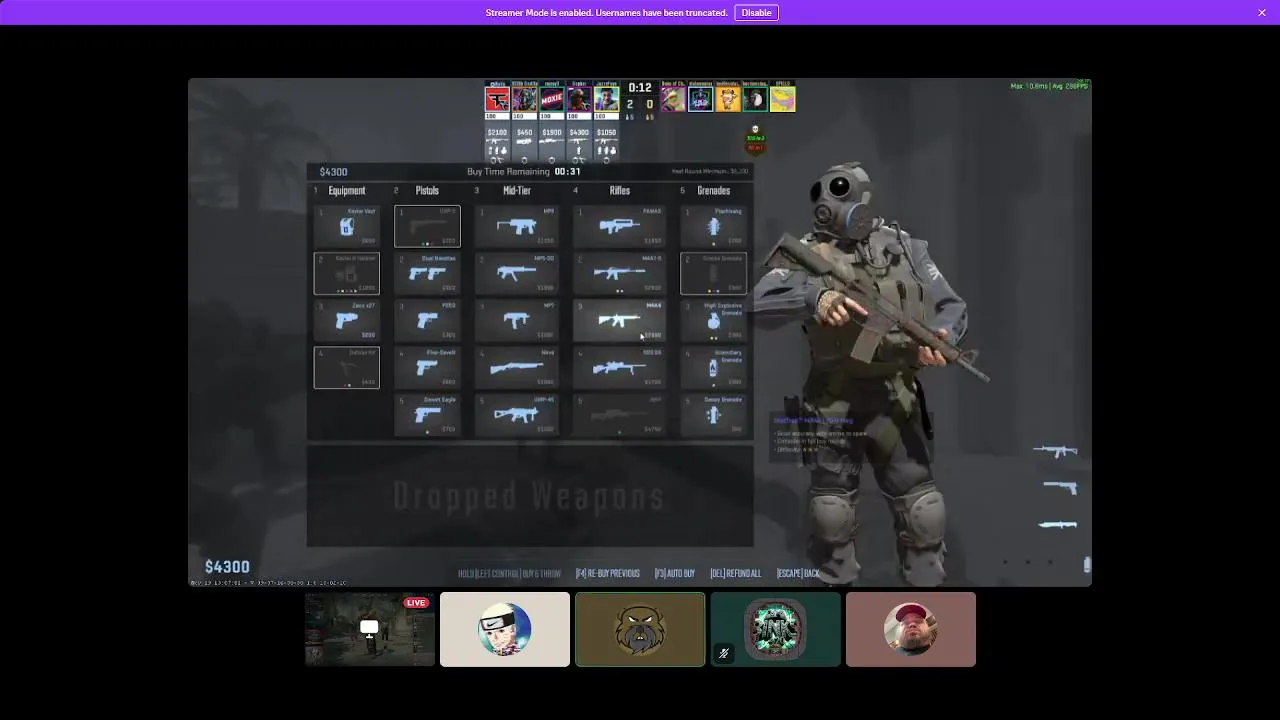Select the Mid-Tier category header
The width and height of the screenshot is (1280, 720).
[517, 191]
